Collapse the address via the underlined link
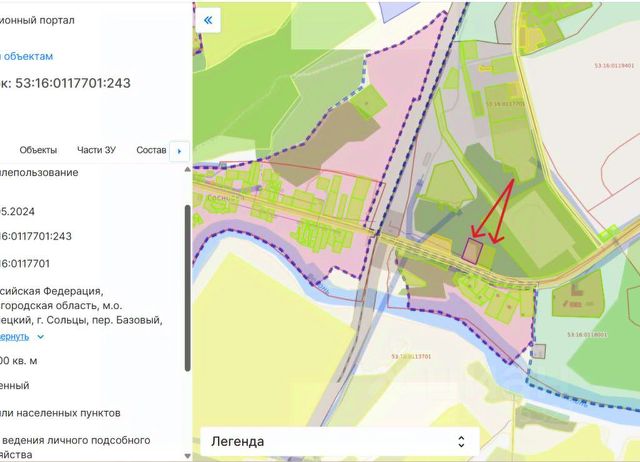Screen dimensions: 640x462 (14, 336)
